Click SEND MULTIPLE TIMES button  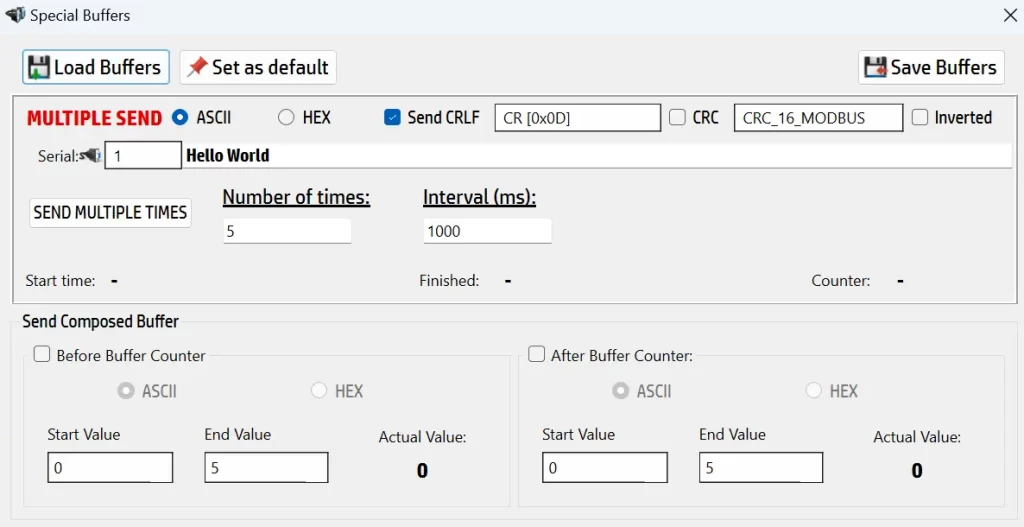pyautogui.click(x=110, y=212)
